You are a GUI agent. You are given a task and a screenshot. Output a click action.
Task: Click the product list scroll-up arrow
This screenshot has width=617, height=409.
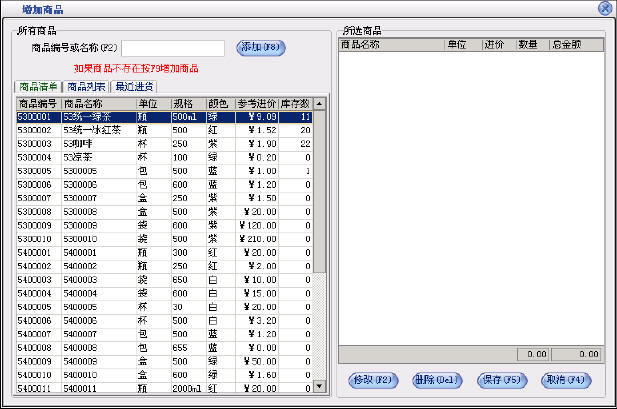pos(319,103)
